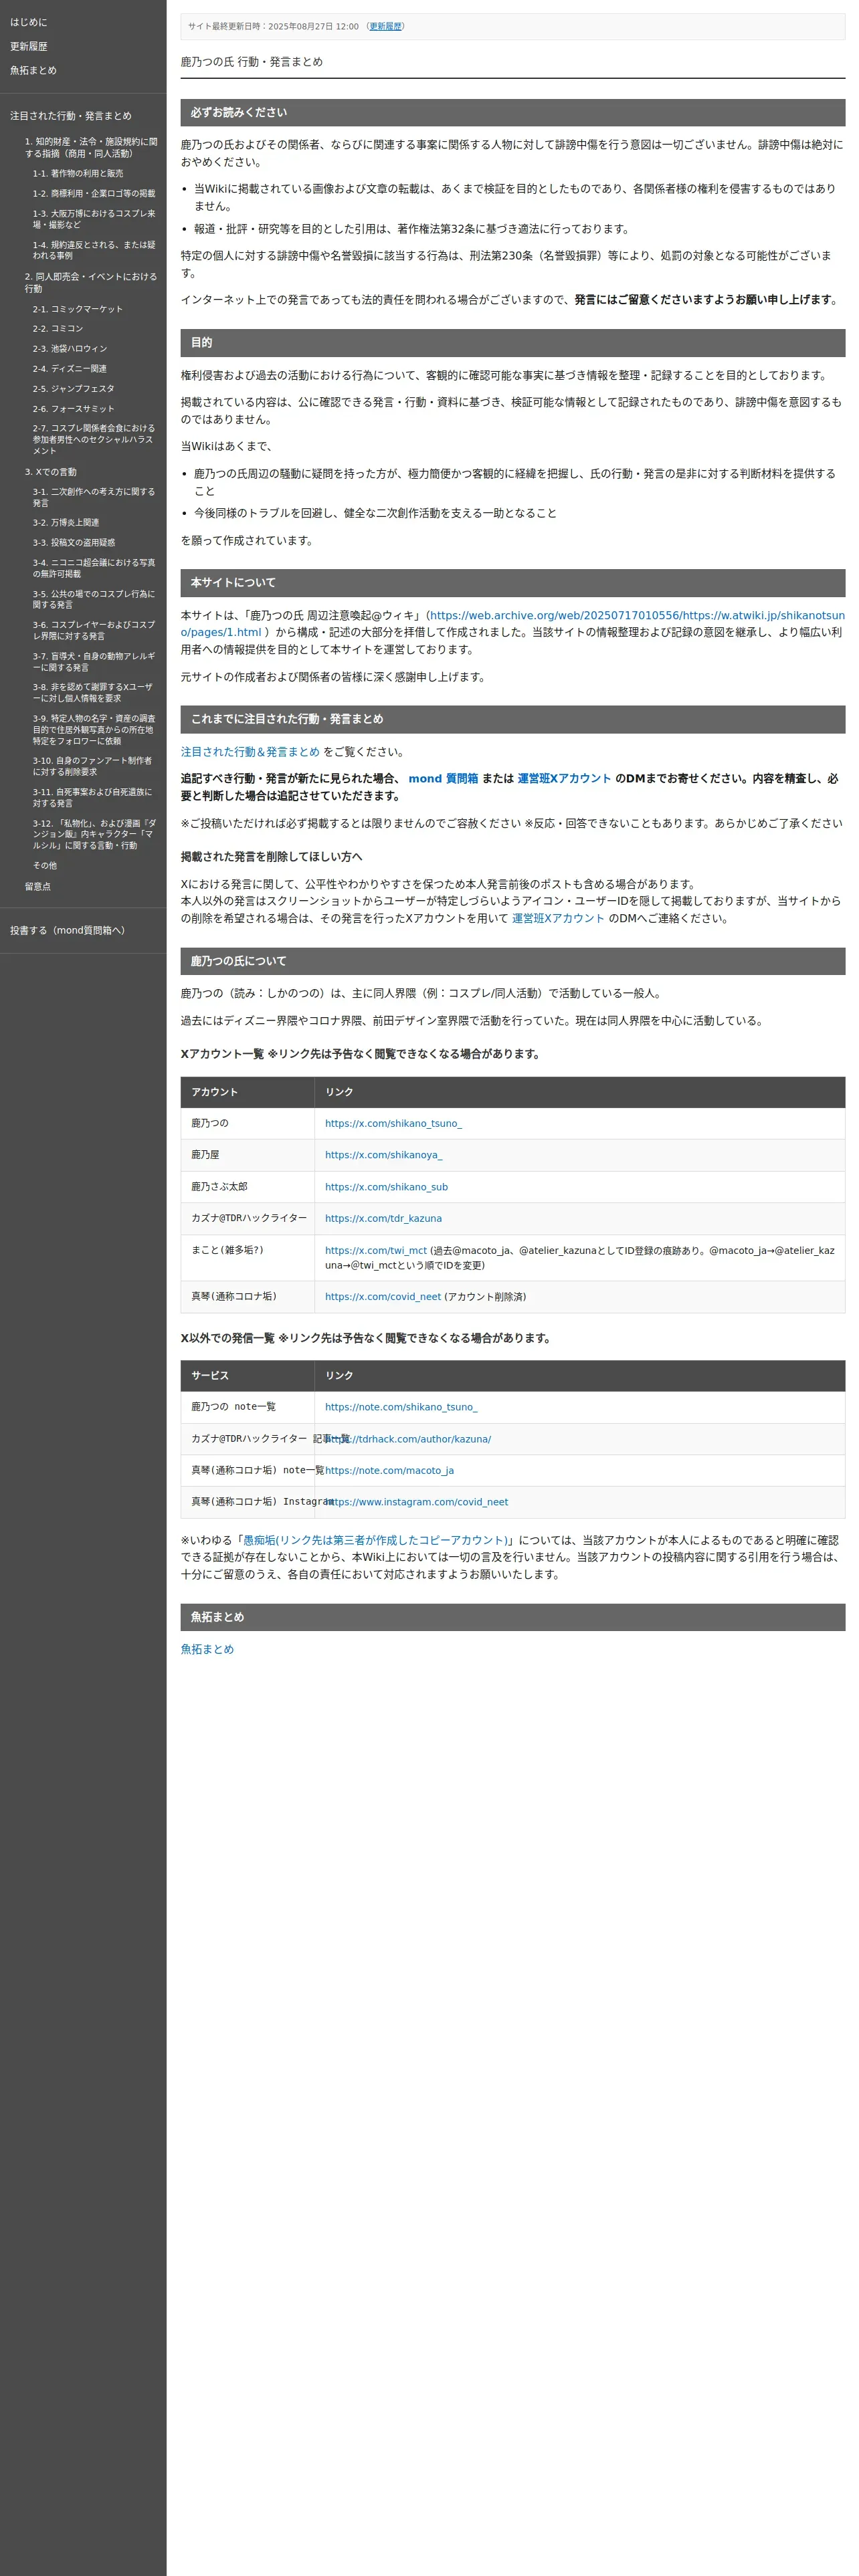Open the はじめに sidebar link
859x2576 pixels.
[x=28, y=22]
